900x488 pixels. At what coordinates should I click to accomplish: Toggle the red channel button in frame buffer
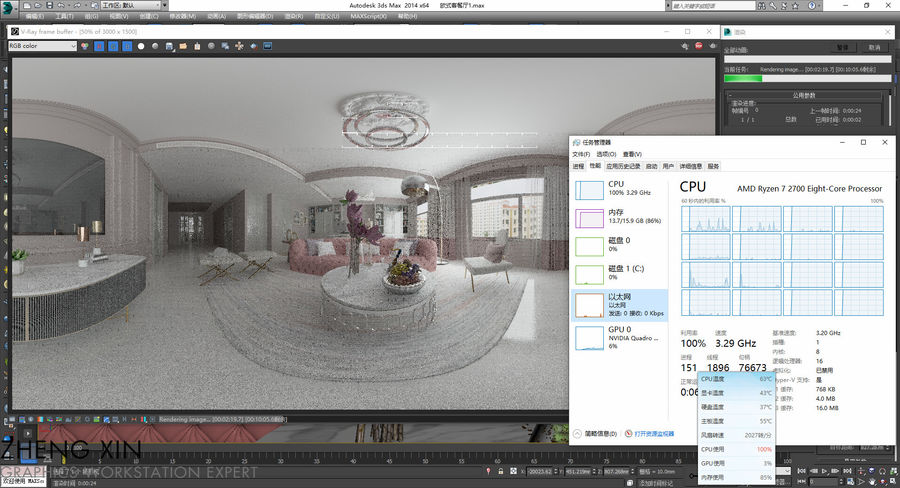[x=99, y=46]
